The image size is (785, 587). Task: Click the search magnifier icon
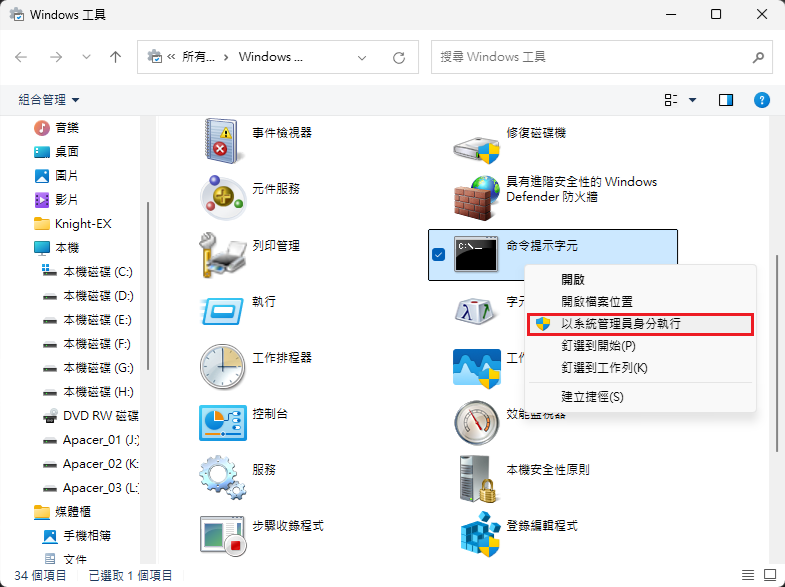[x=758, y=58]
